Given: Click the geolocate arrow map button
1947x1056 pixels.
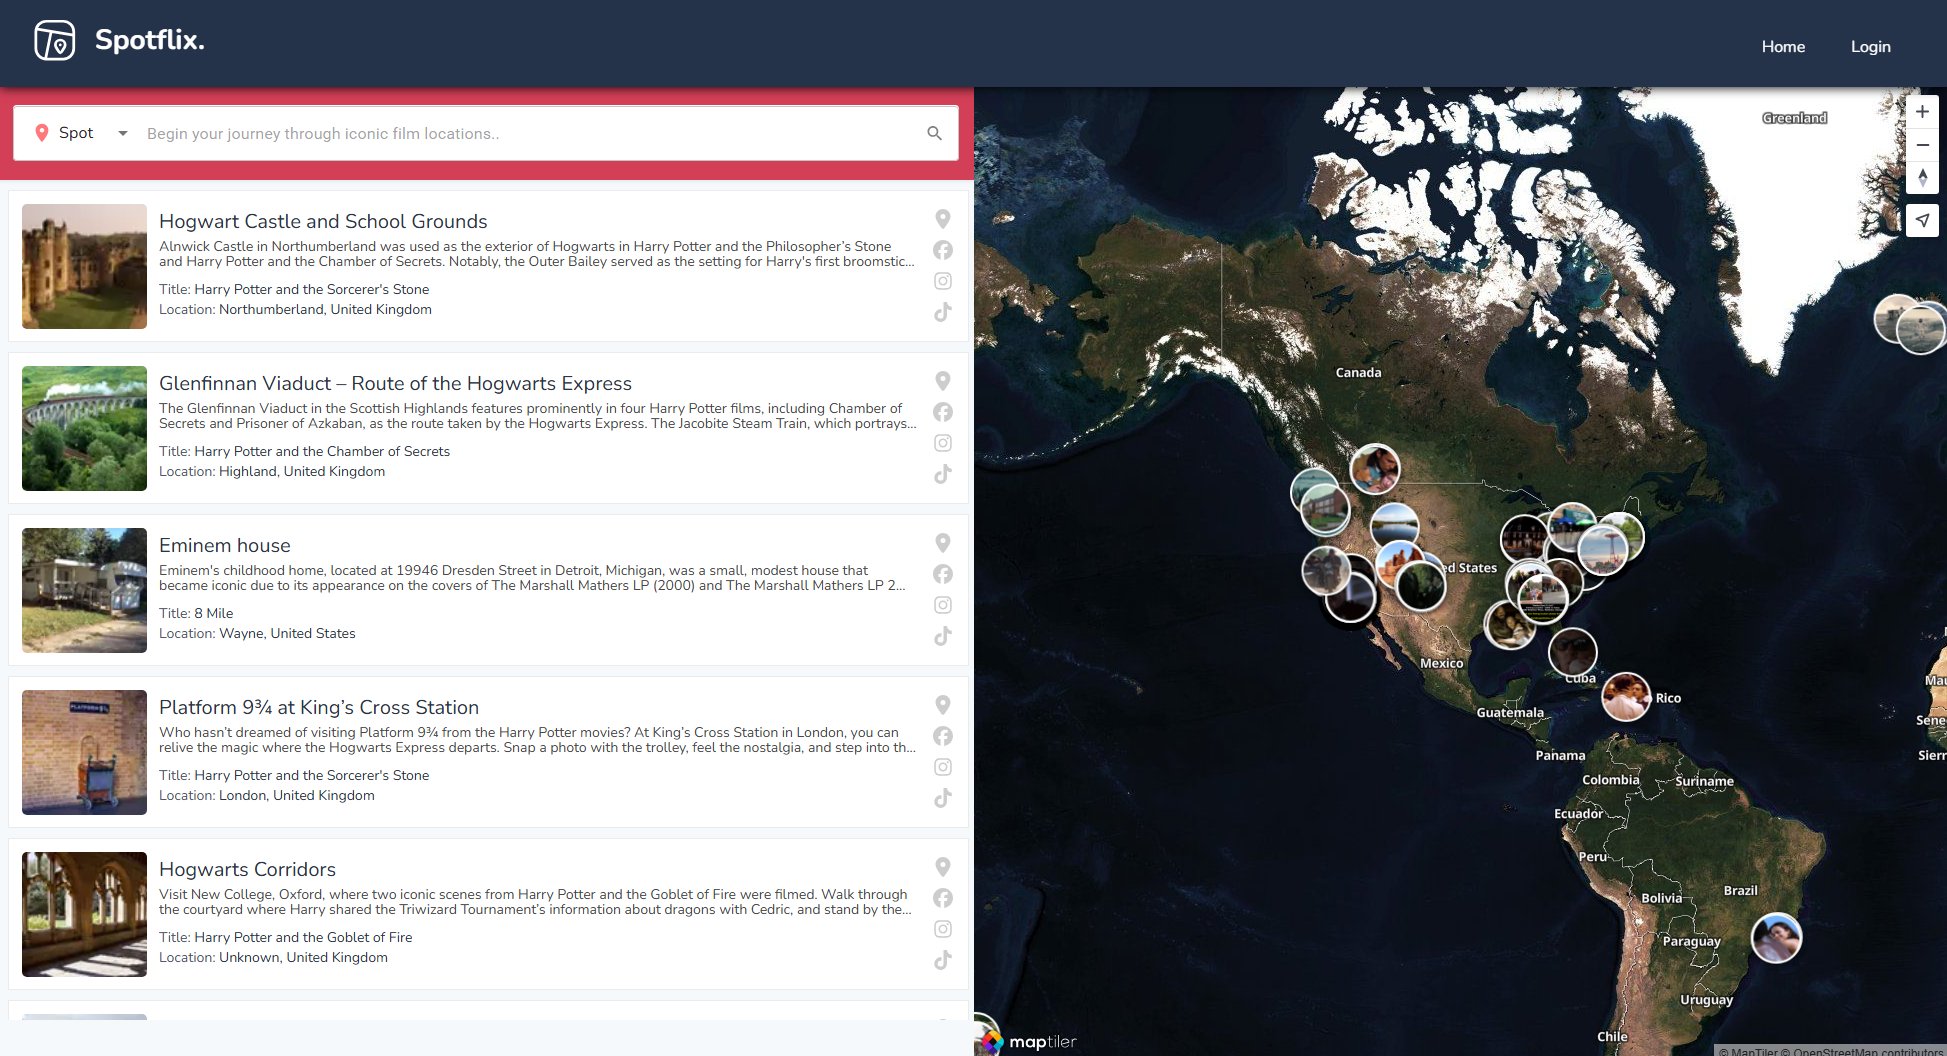Looking at the screenshot, I should (1922, 220).
